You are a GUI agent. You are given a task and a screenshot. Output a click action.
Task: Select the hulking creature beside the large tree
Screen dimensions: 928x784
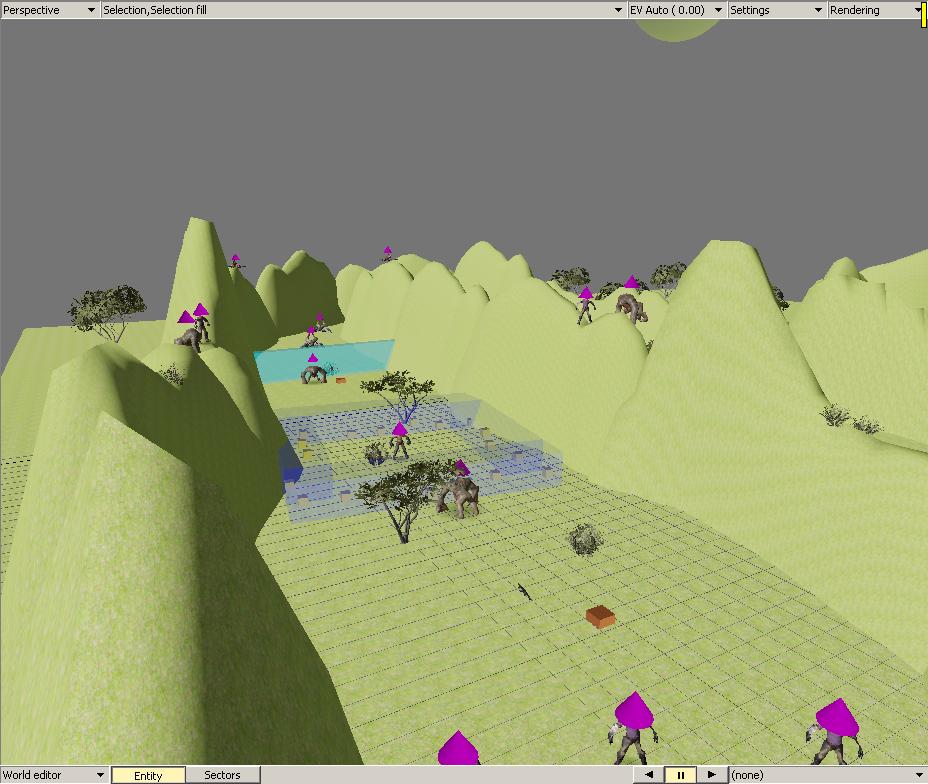[460, 496]
